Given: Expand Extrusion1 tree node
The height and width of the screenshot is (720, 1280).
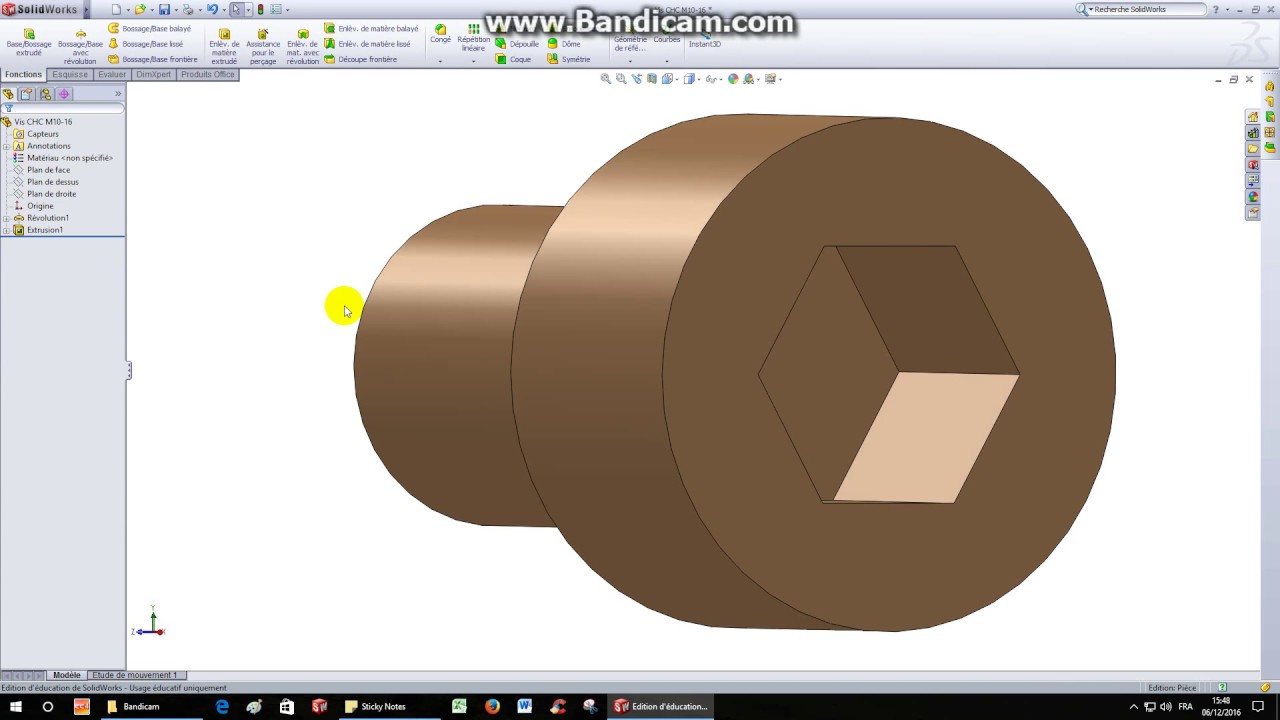Looking at the screenshot, I should click(6, 230).
